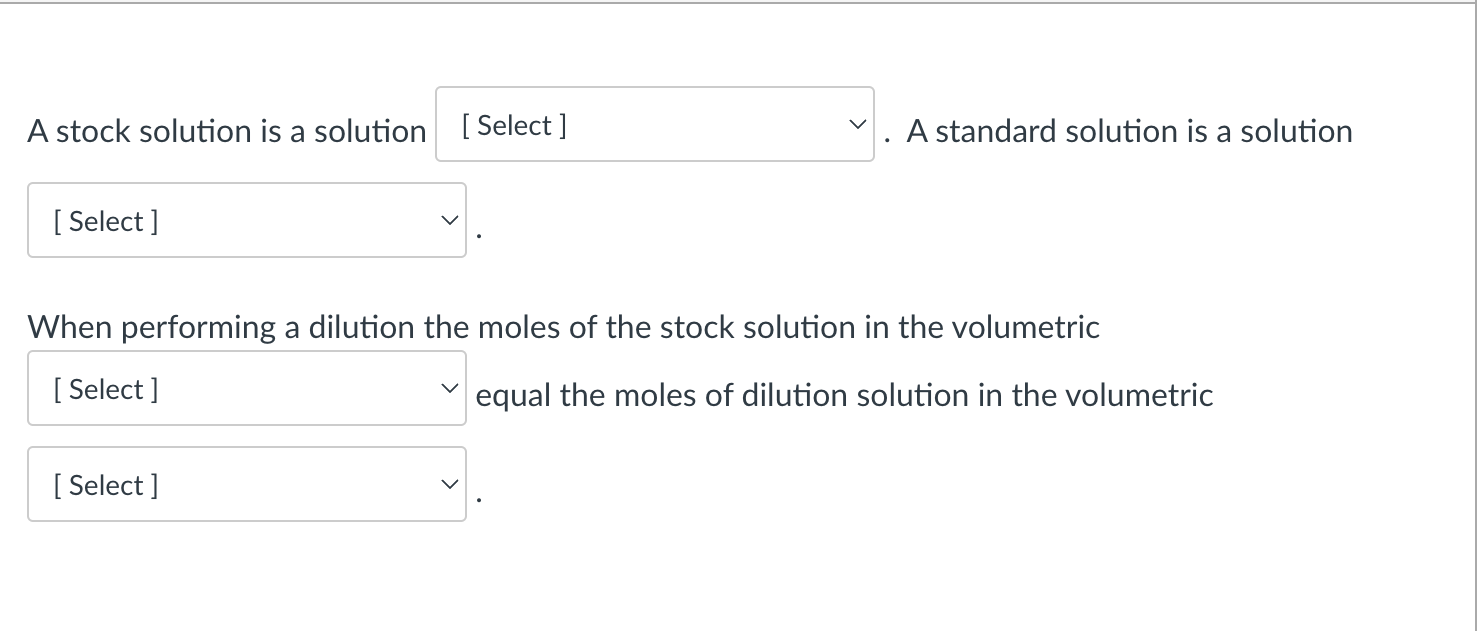Click the chevron arrow of the standard solution dropdown
The height and width of the screenshot is (631, 1480).
coord(447,221)
